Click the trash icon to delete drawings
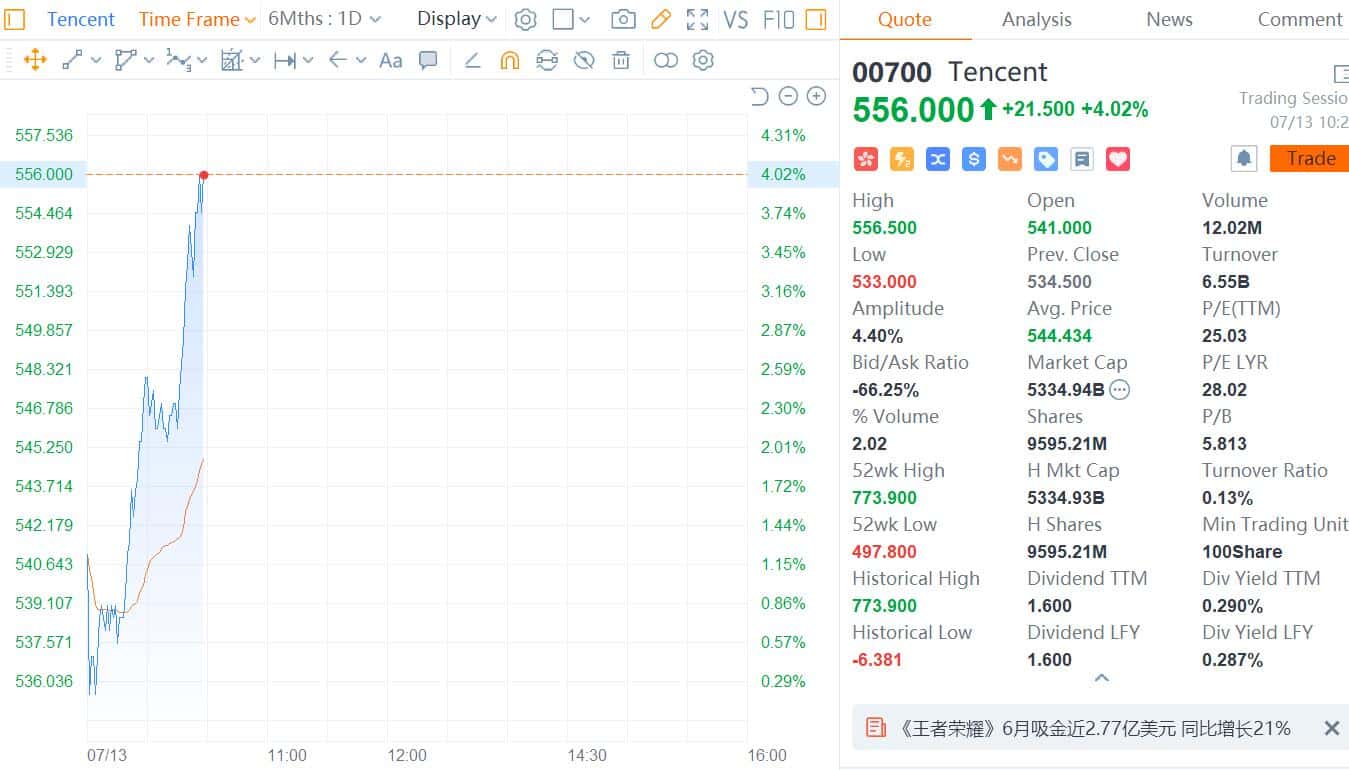Screen dimensions: 1349x770 [621, 60]
